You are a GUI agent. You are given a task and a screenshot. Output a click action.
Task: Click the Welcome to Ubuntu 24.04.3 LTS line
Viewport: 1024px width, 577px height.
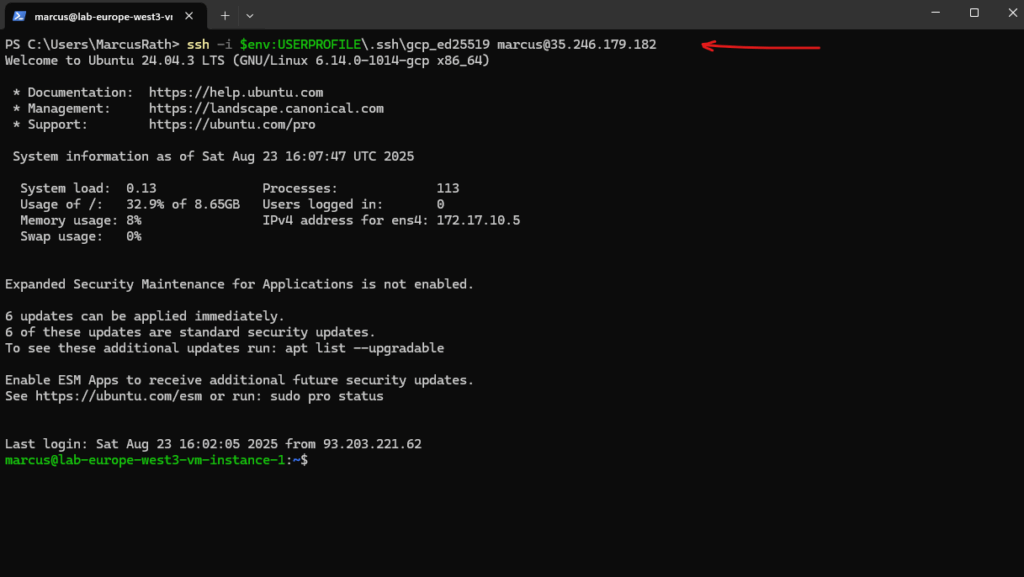click(247, 61)
